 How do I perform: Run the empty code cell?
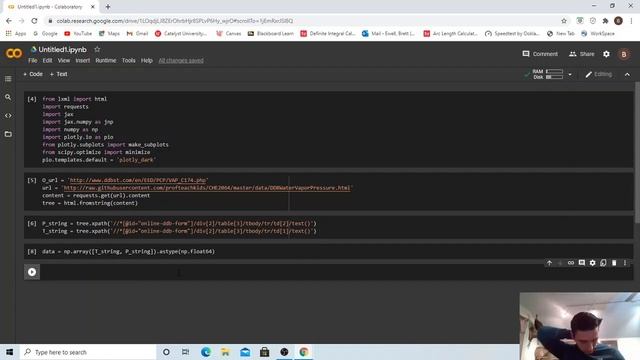point(32,272)
